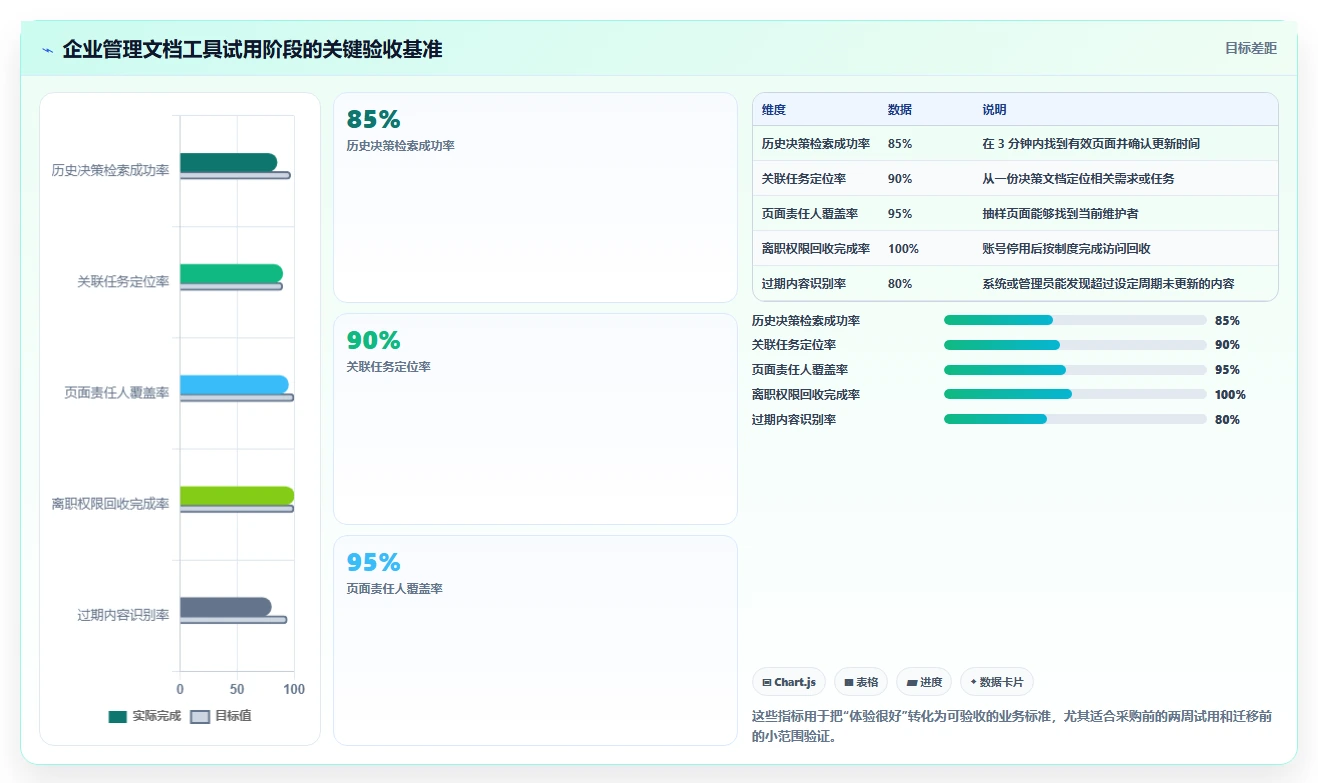Image resolution: width=1318 pixels, height=783 pixels.
Task: Select the Chart.js tag chip
Action: (789, 682)
